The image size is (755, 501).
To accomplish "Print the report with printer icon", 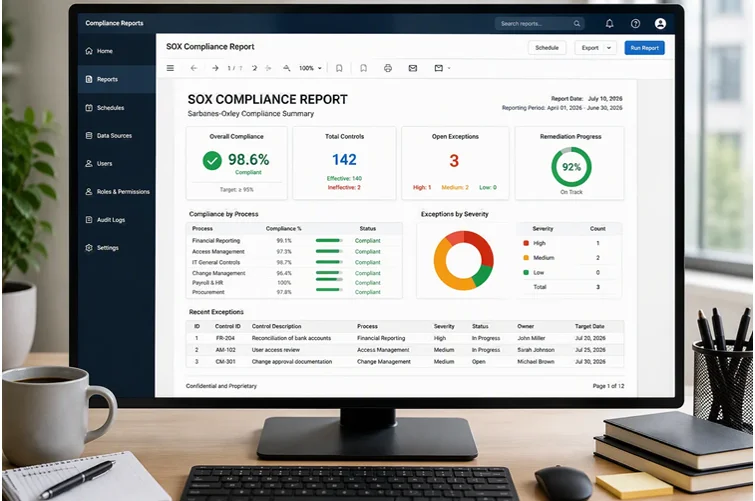I will [x=388, y=68].
